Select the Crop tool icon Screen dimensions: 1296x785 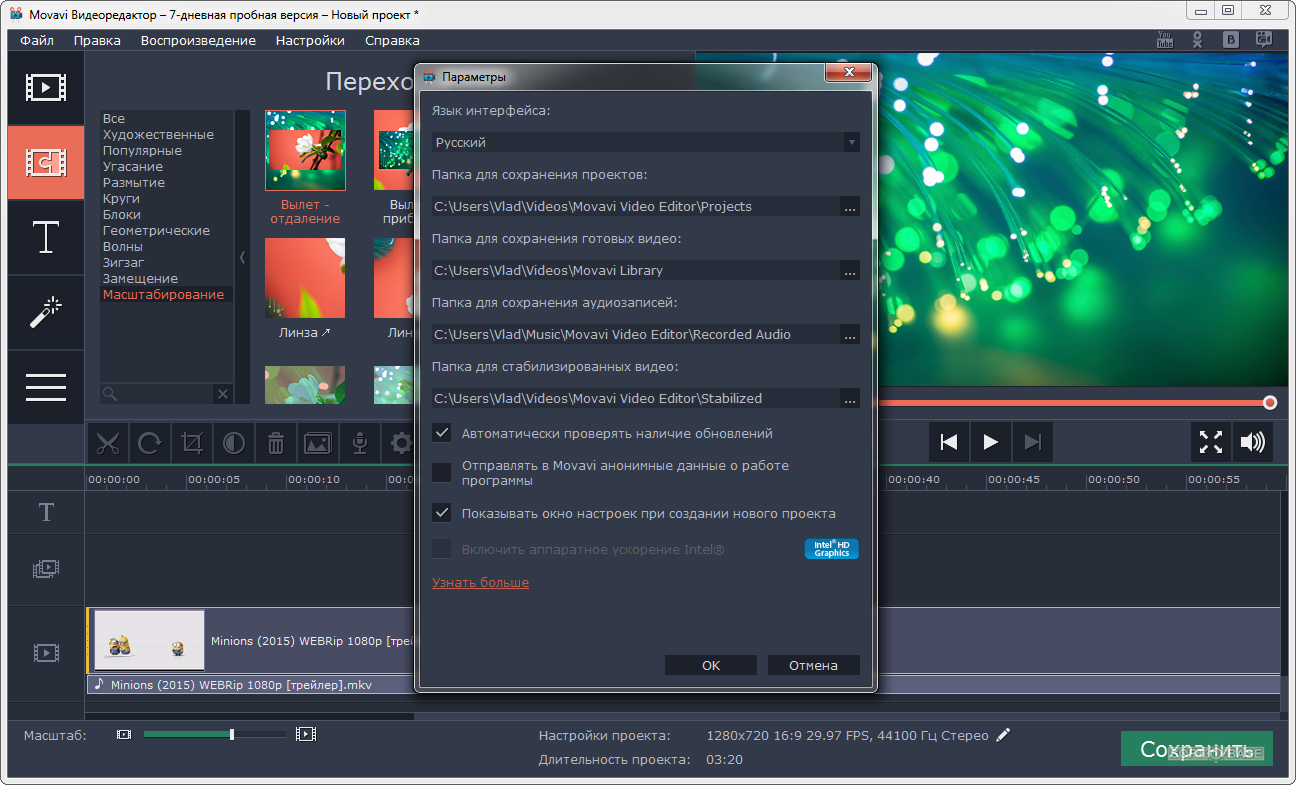click(192, 442)
